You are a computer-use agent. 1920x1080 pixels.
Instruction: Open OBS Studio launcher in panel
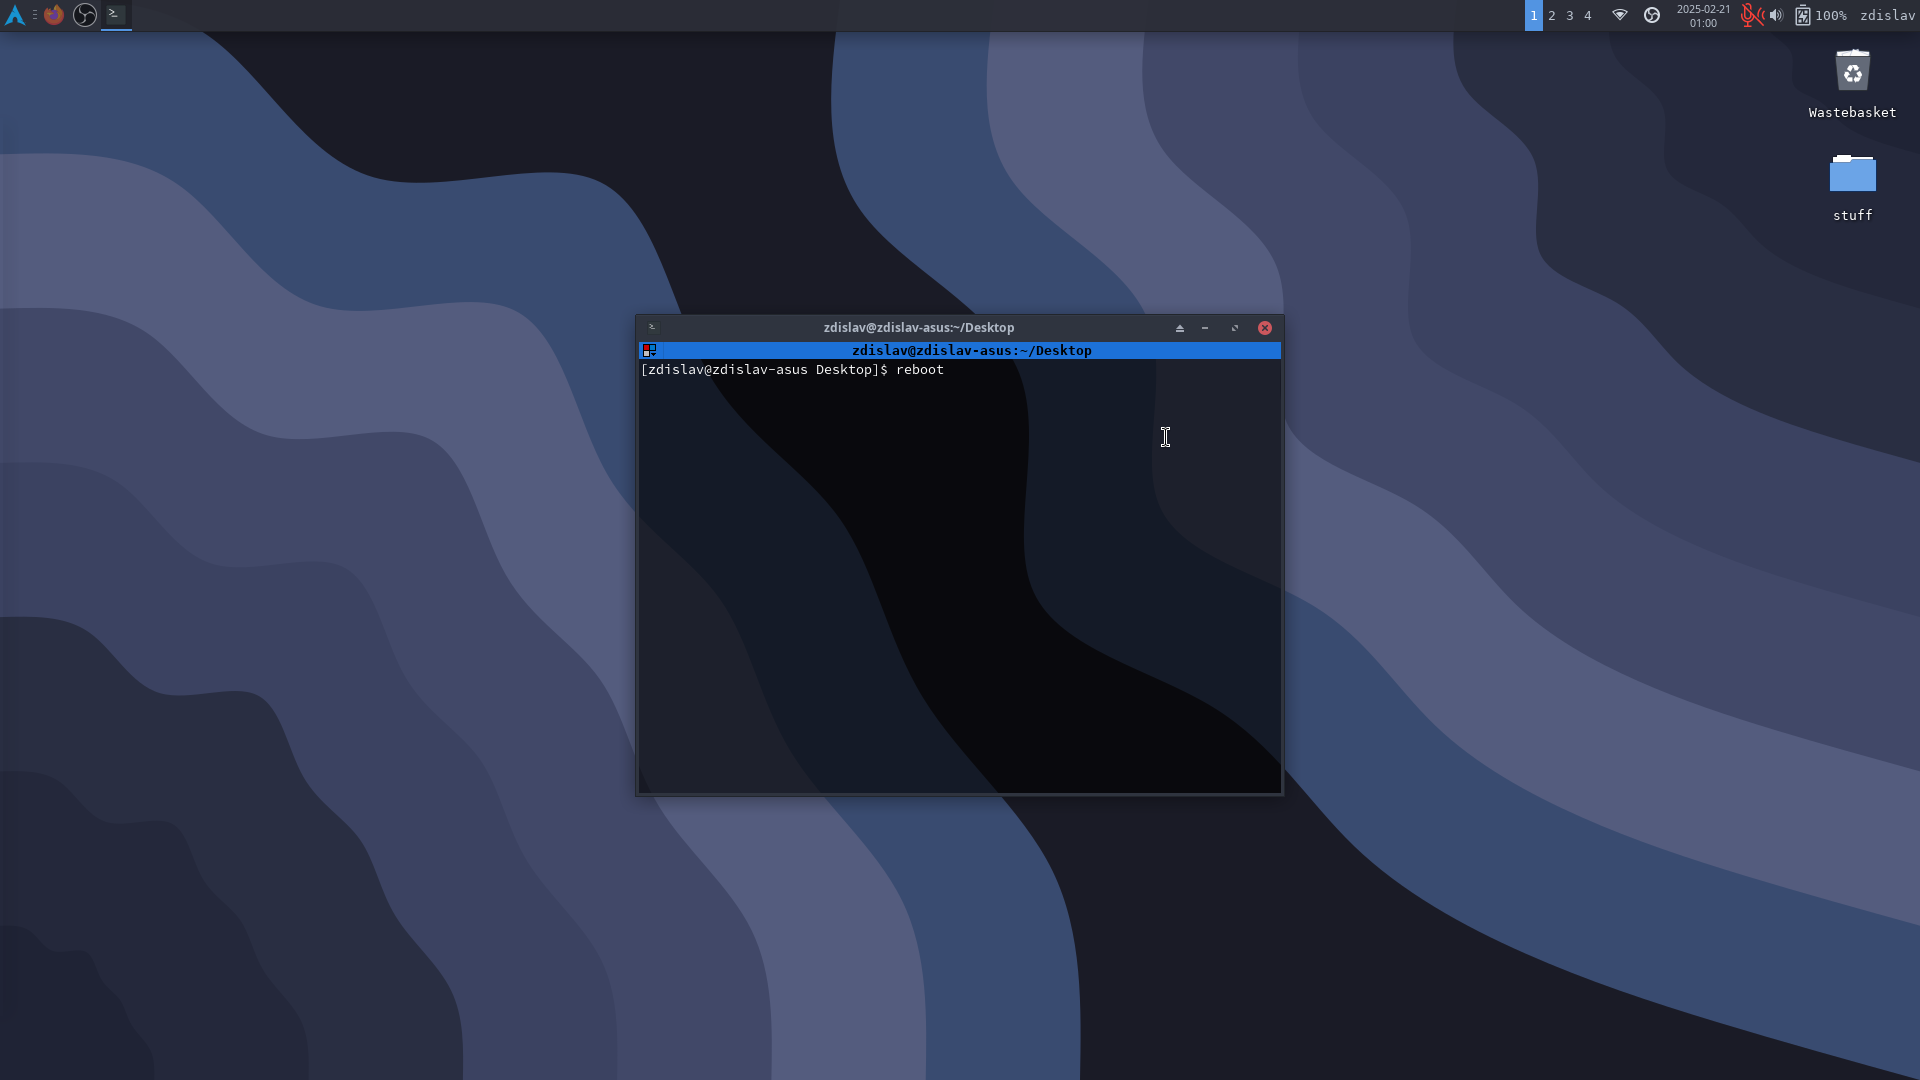(85, 15)
